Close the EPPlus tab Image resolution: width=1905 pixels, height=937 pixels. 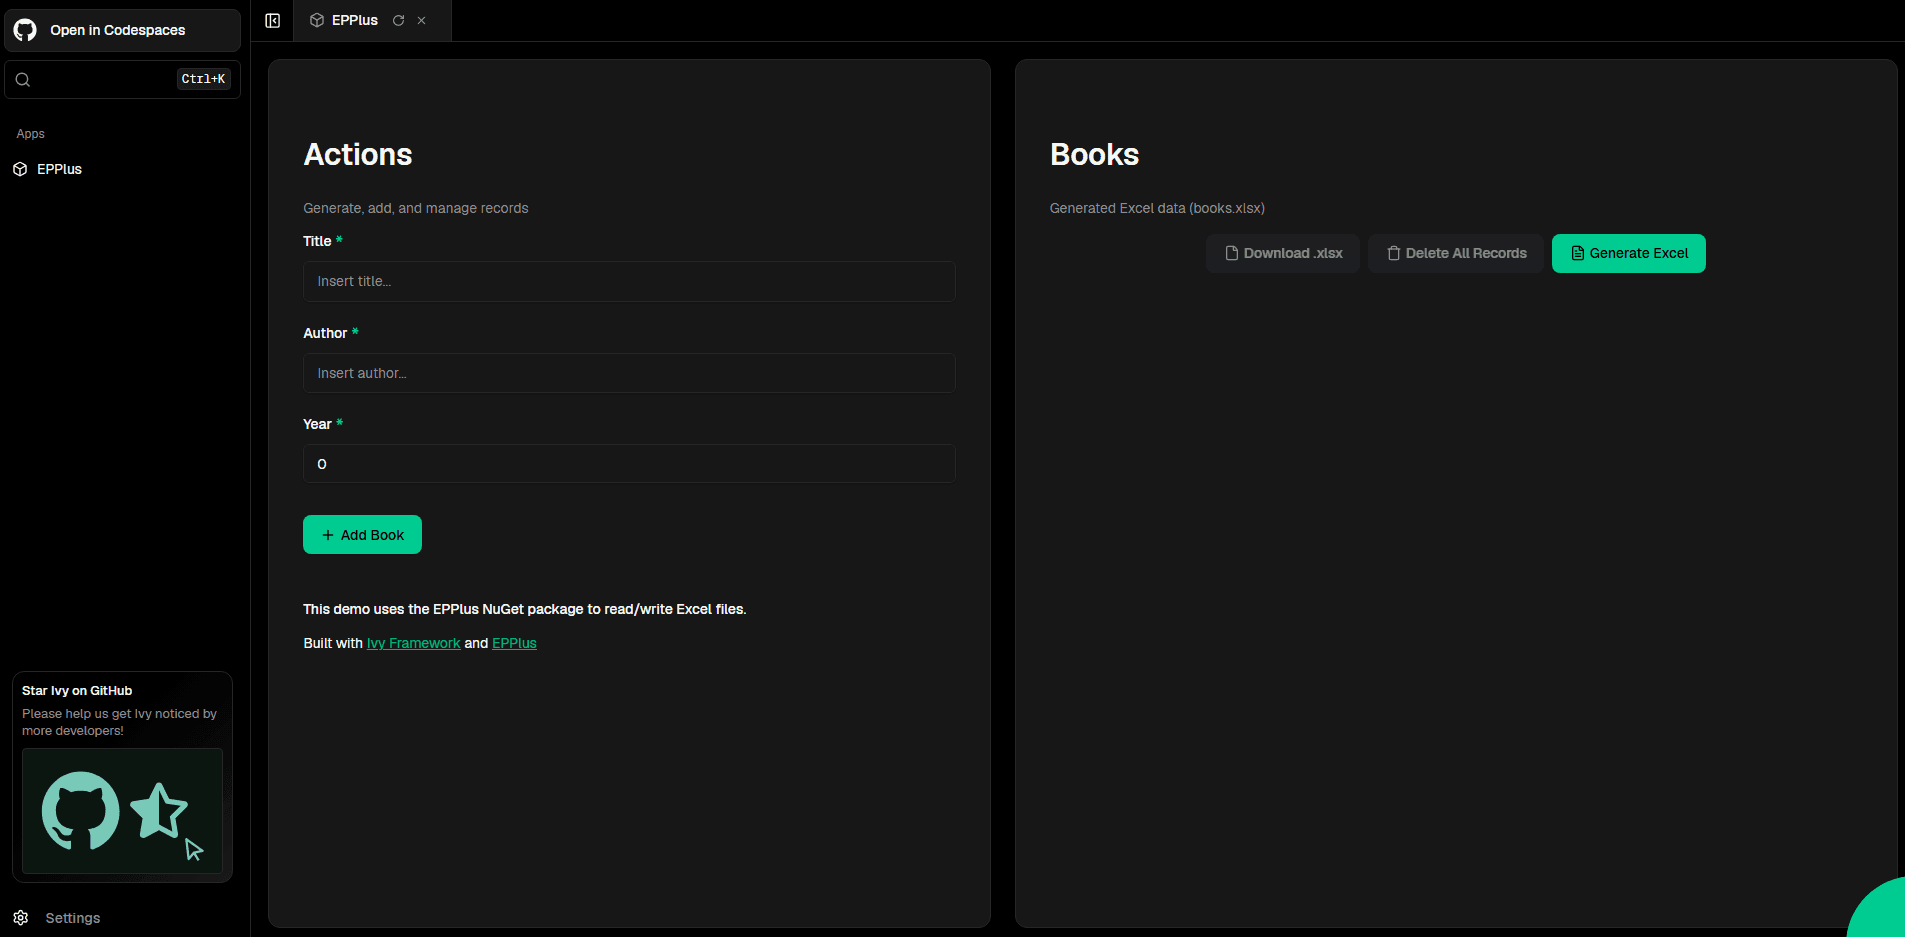click(x=422, y=21)
